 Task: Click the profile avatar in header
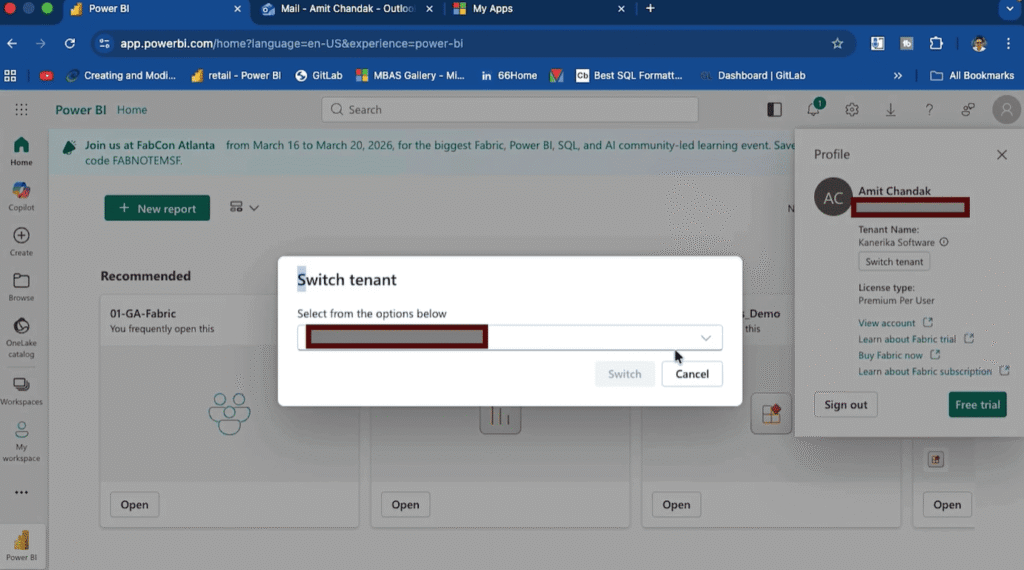pos(1006,110)
